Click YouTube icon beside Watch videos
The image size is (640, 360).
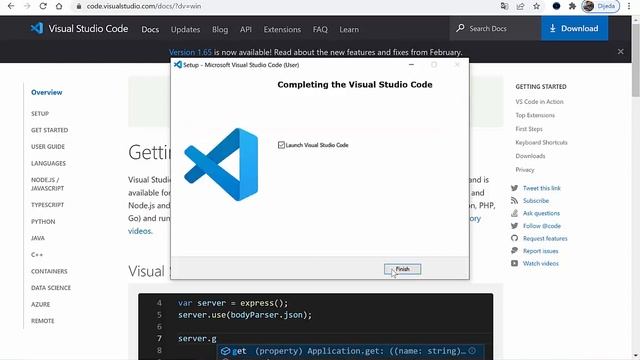point(514,263)
